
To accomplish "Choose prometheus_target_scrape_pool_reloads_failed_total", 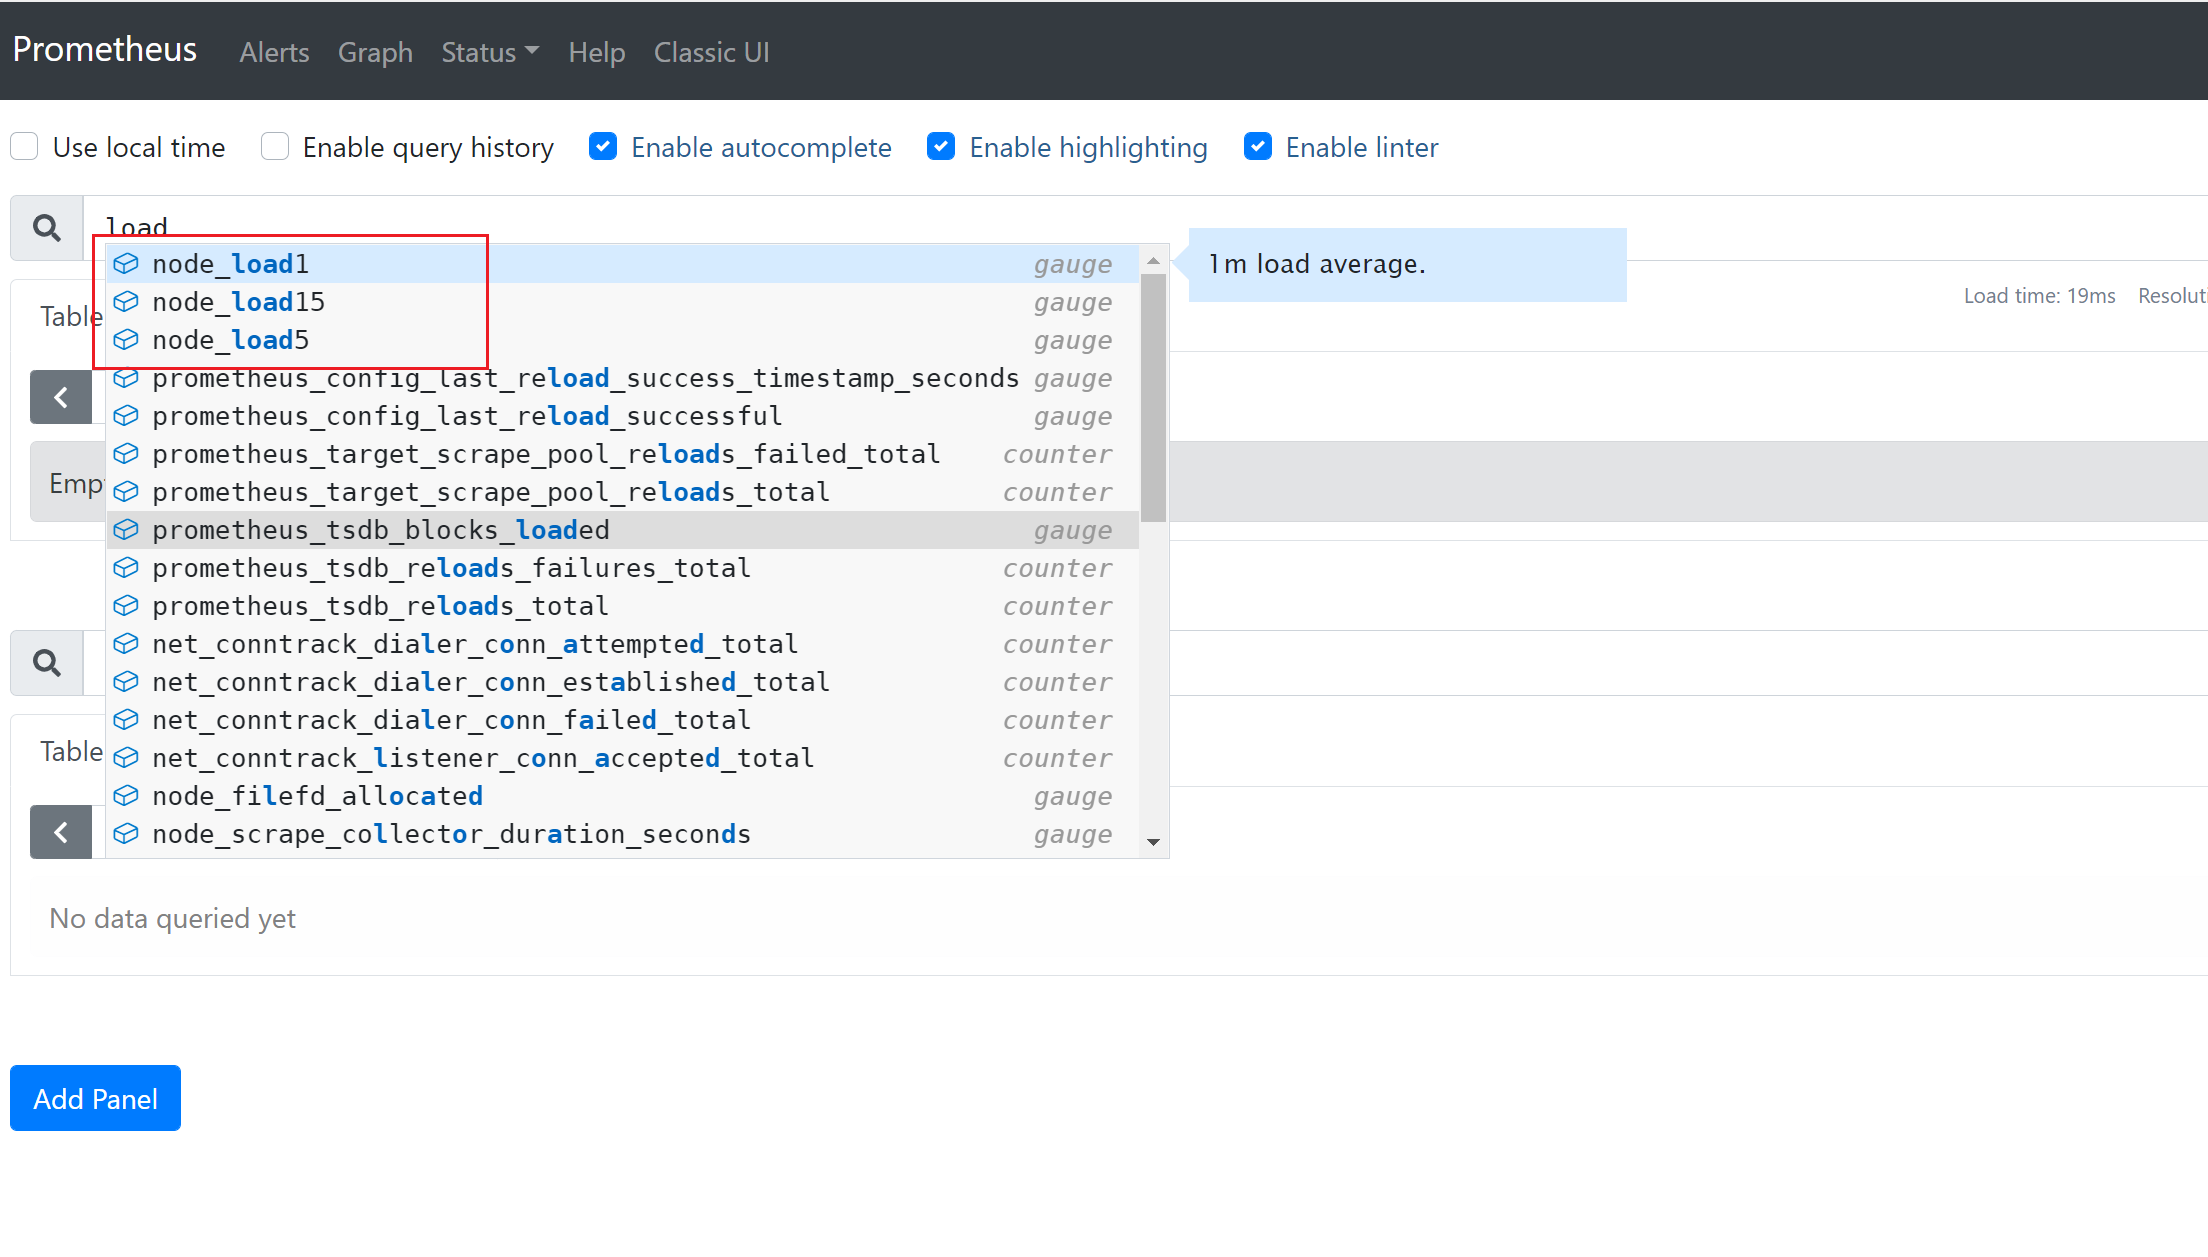I will coord(622,454).
